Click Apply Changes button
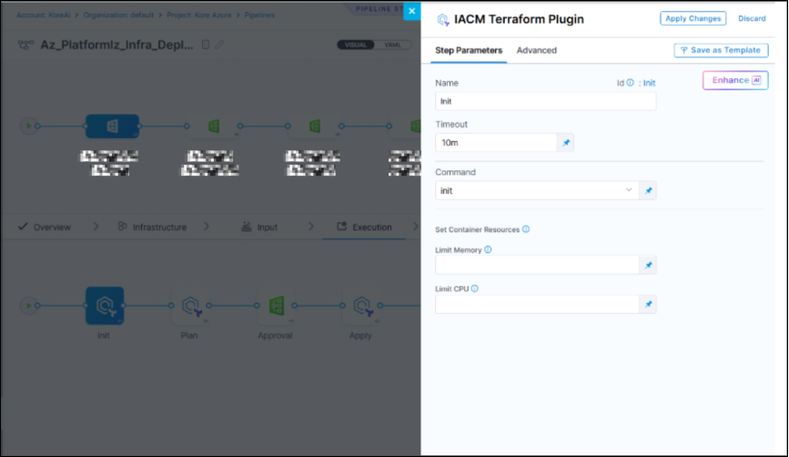Image resolution: width=789 pixels, height=457 pixels. 693,19
